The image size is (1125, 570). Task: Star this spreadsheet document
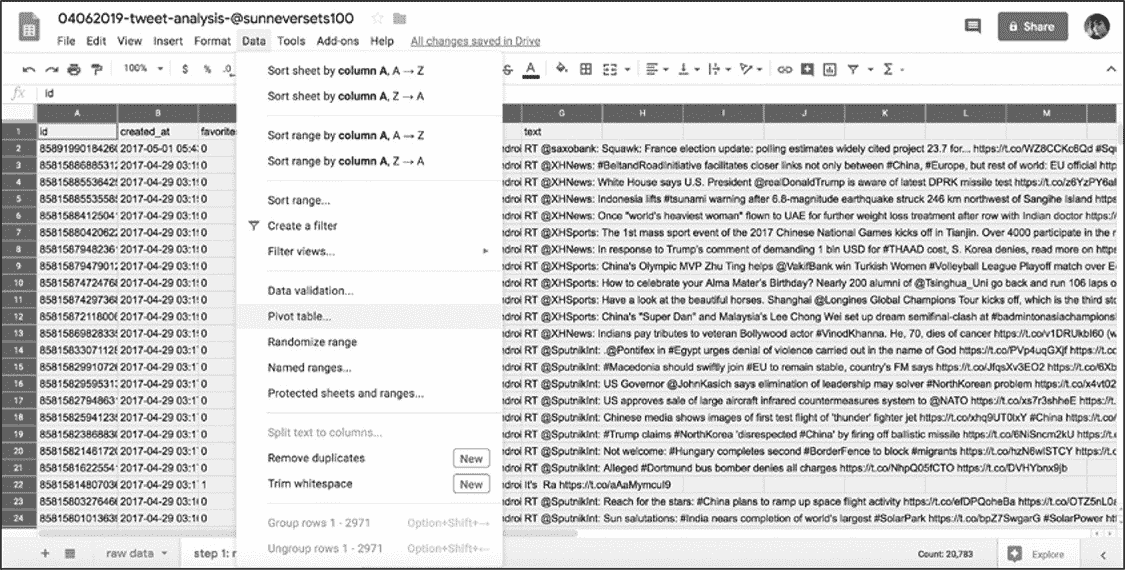click(377, 19)
